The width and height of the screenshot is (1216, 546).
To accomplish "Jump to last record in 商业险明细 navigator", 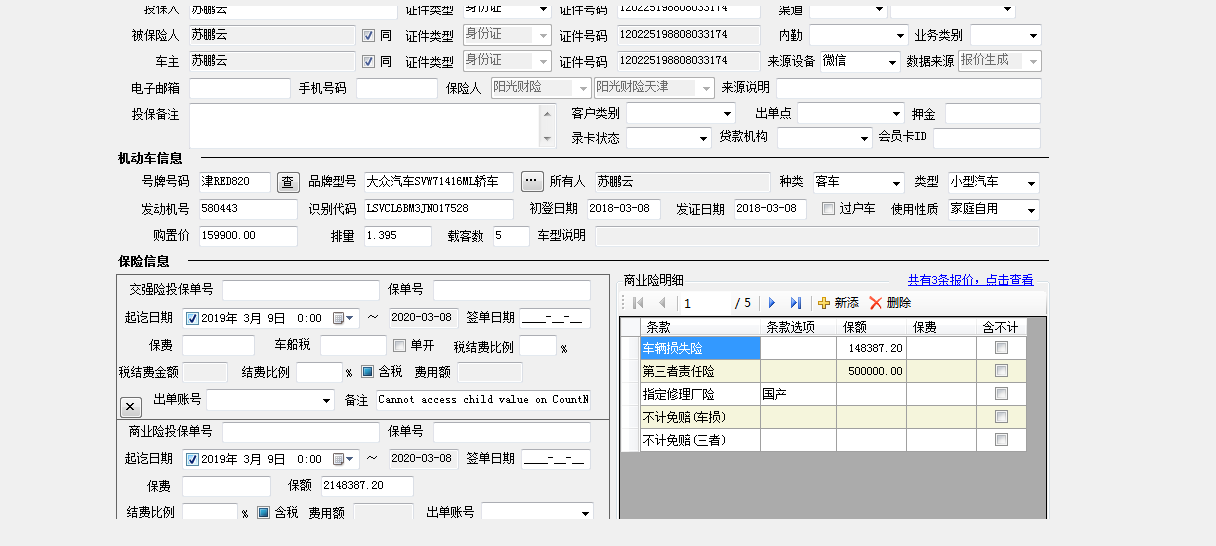I will coord(796,303).
